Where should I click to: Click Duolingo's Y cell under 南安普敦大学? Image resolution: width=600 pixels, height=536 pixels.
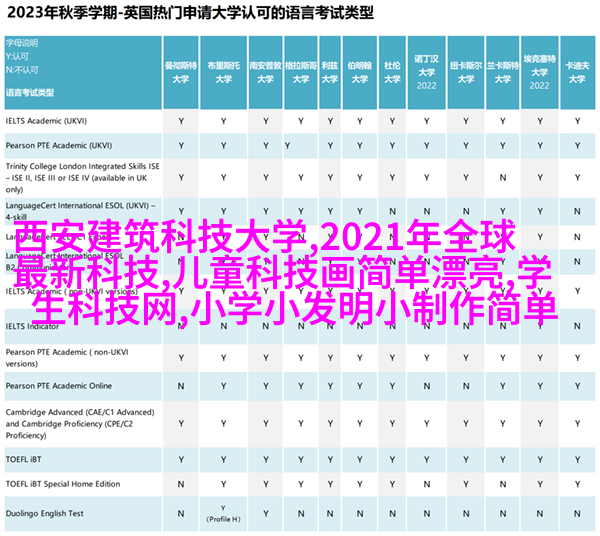266,513
